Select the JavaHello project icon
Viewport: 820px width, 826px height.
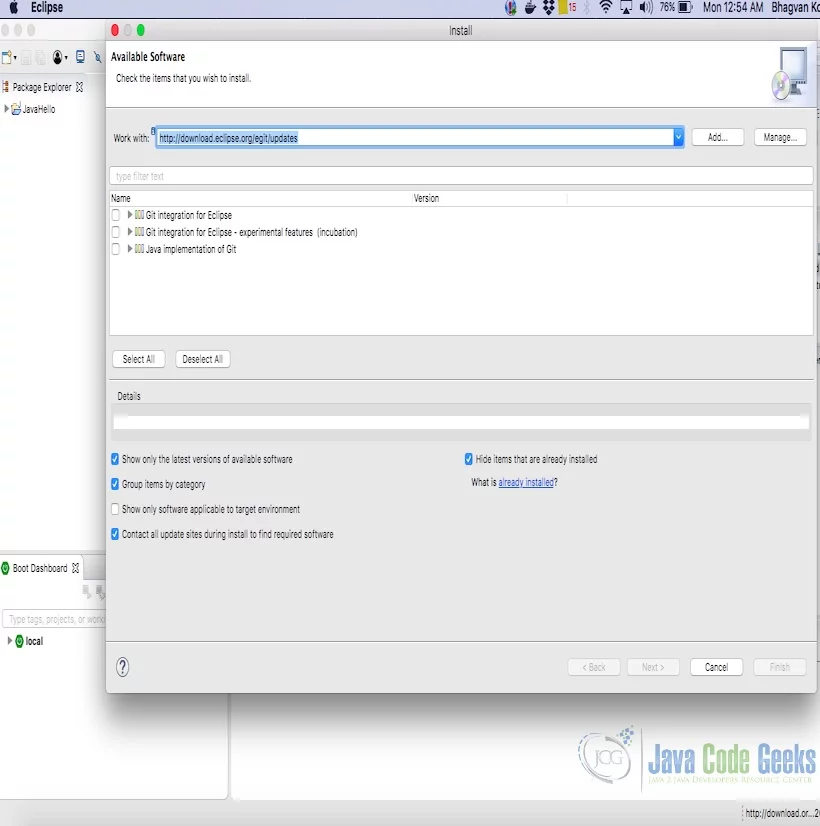(x=16, y=109)
